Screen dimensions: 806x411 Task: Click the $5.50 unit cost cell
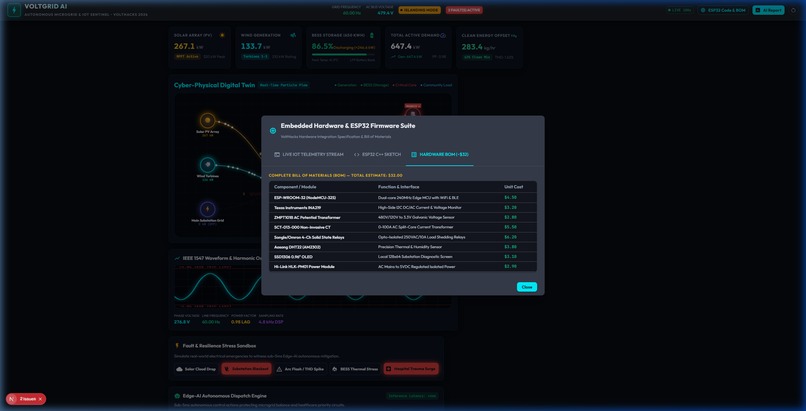pyautogui.click(x=510, y=227)
